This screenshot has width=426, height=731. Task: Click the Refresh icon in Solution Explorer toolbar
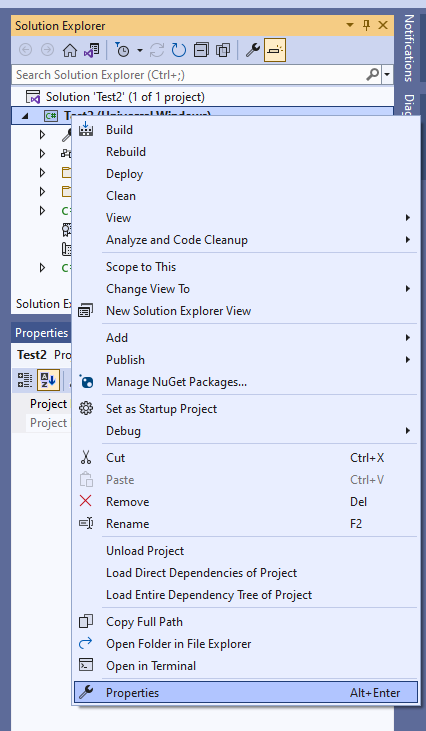click(179, 50)
